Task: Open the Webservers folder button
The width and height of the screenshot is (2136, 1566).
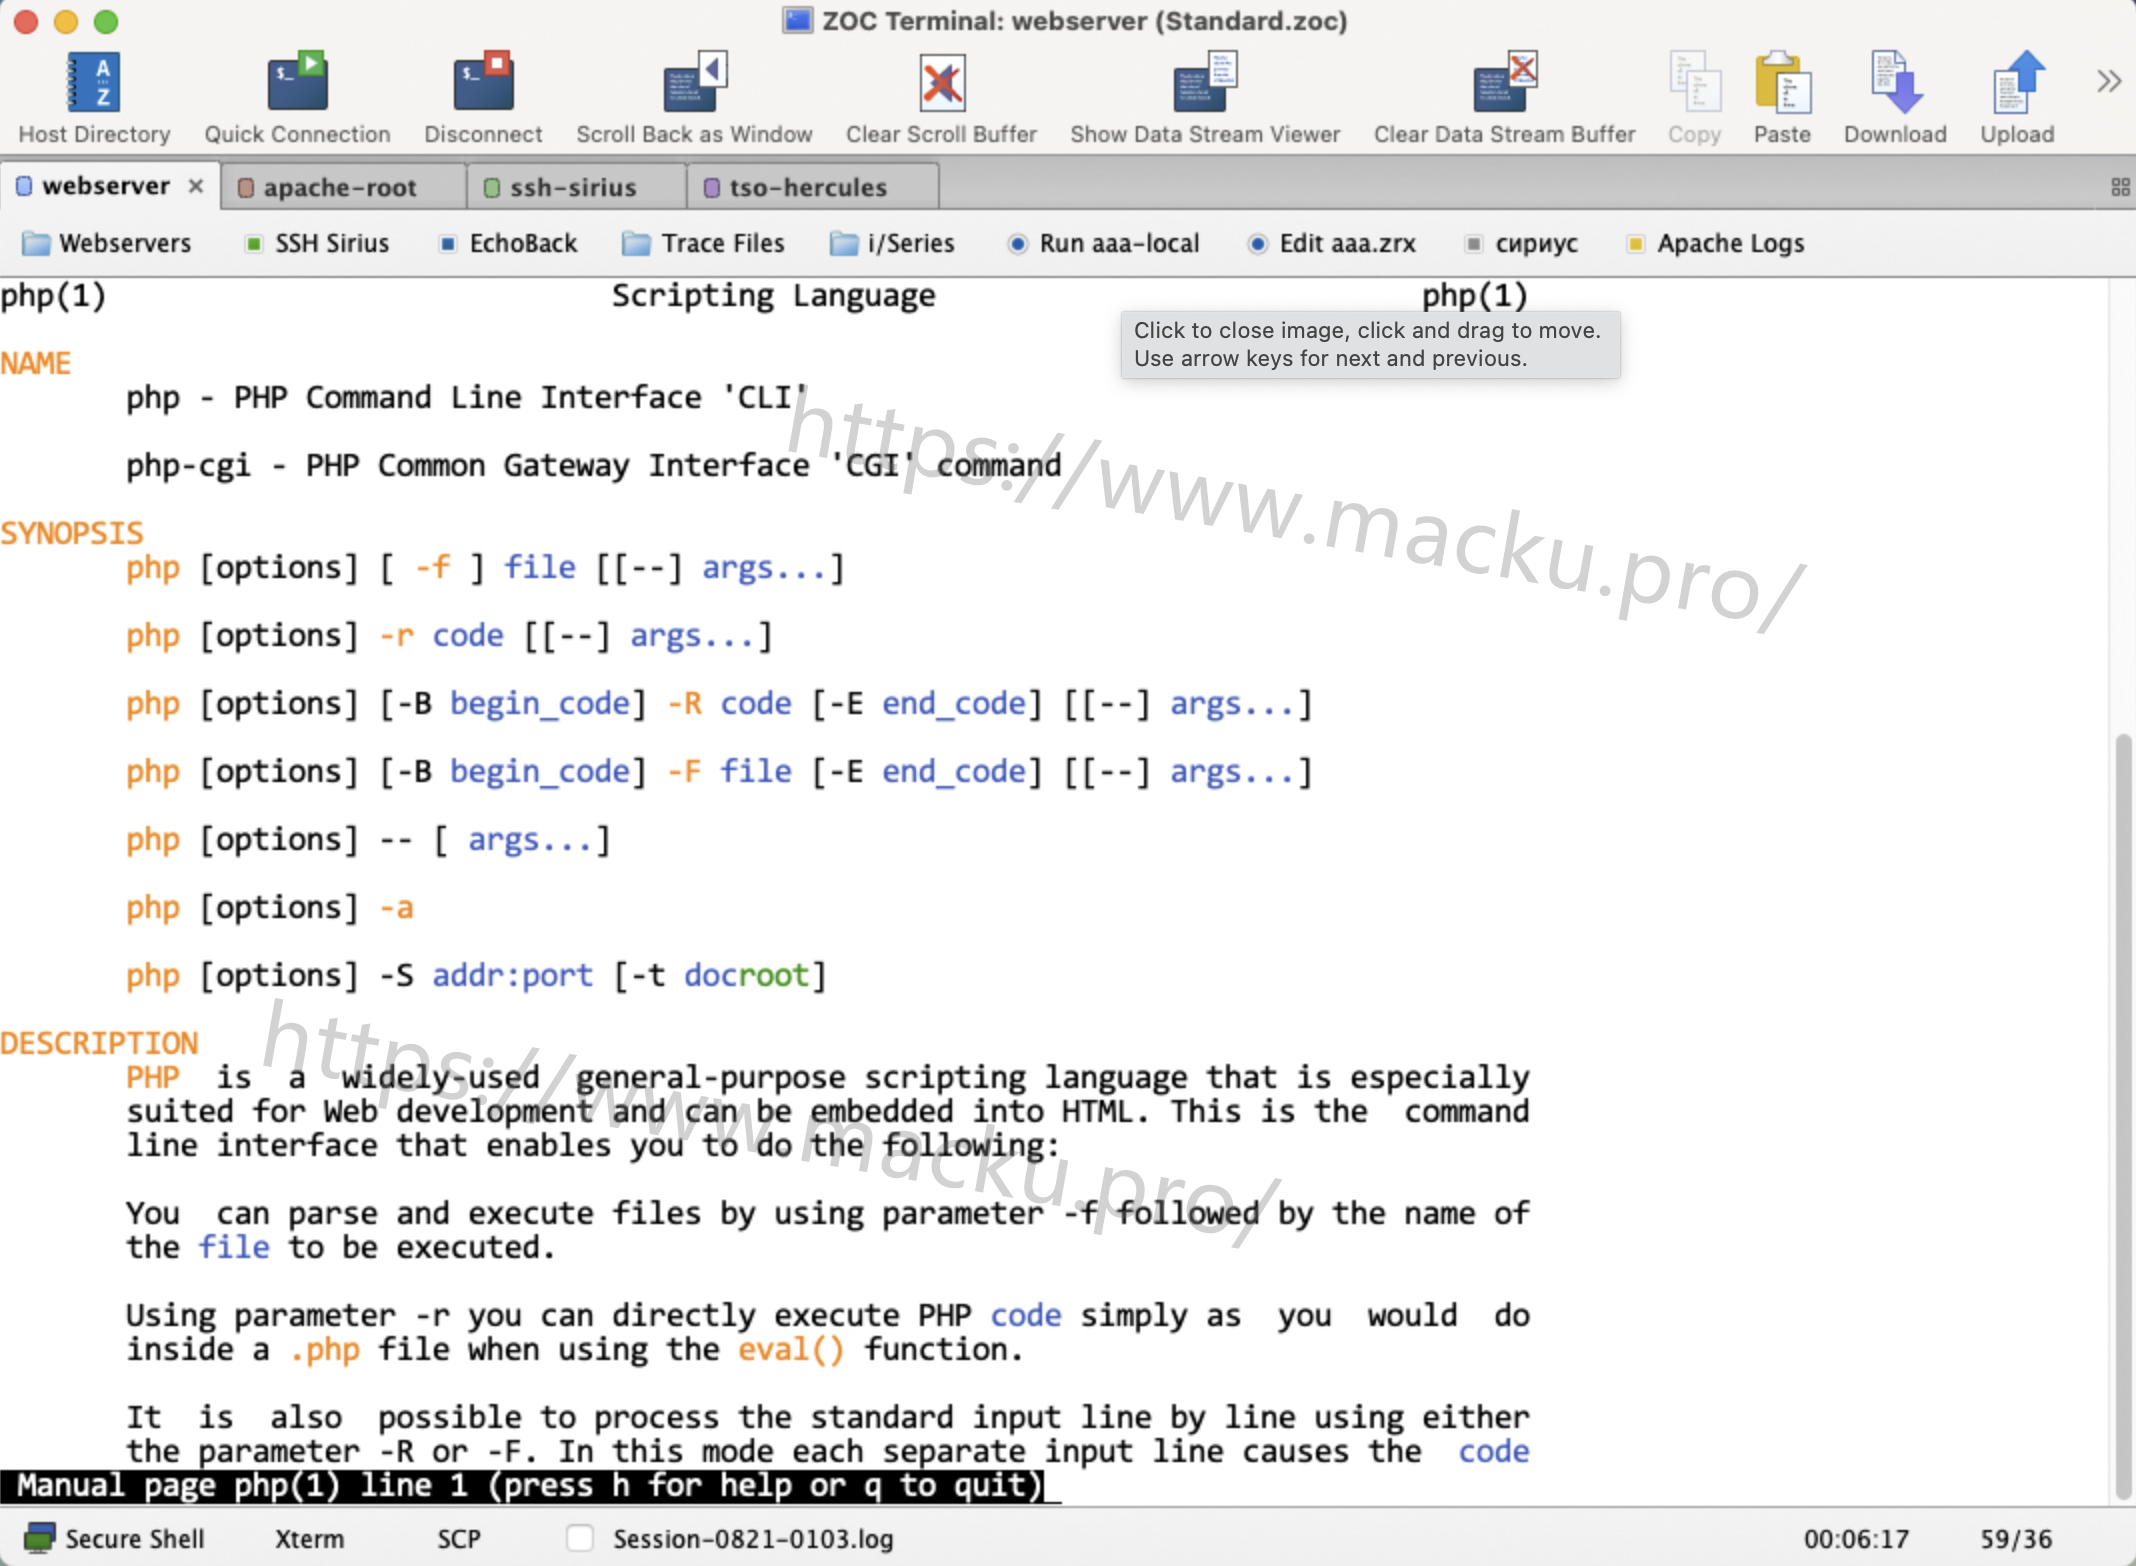Action: [x=107, y=243]
